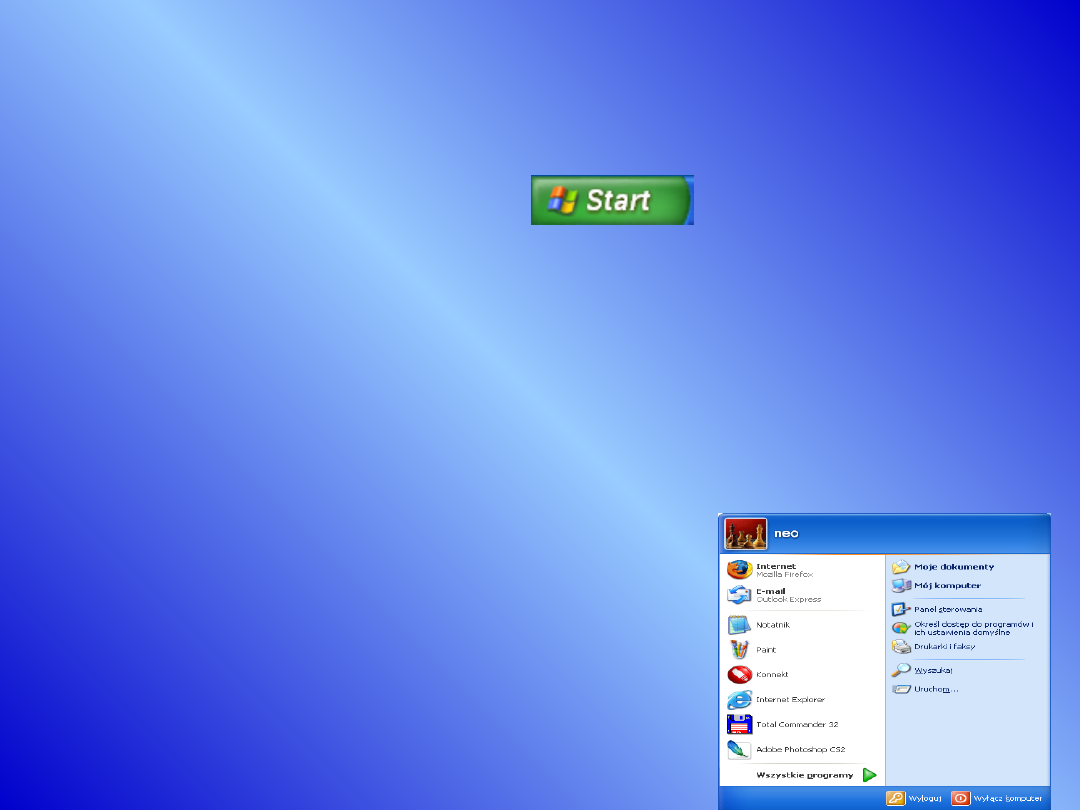Click the Wyłącz komputer shutdown button
Screen dimensions: 1080x810
coord(997,798)
